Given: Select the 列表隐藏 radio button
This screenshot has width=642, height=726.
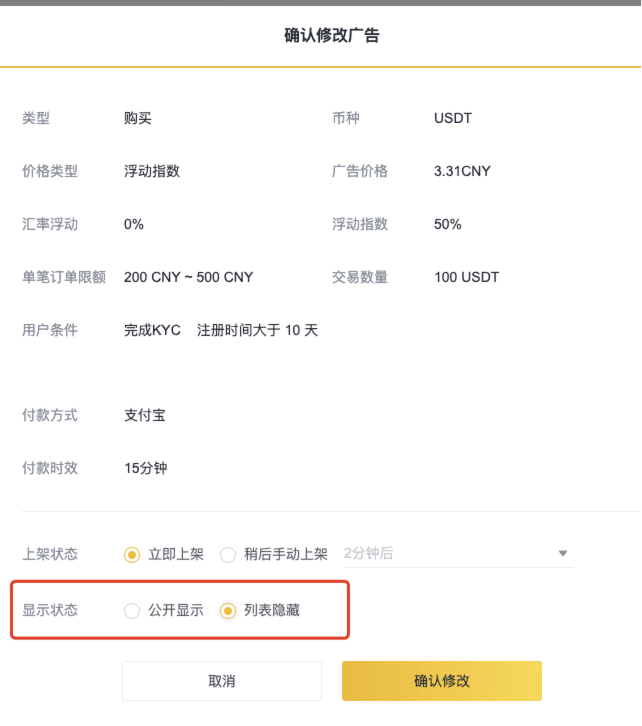Looking at the screenshot, I should [x=228, y=611].
